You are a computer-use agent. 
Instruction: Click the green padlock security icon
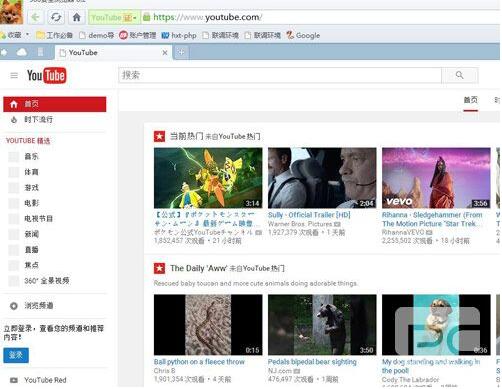pos(146,17)
